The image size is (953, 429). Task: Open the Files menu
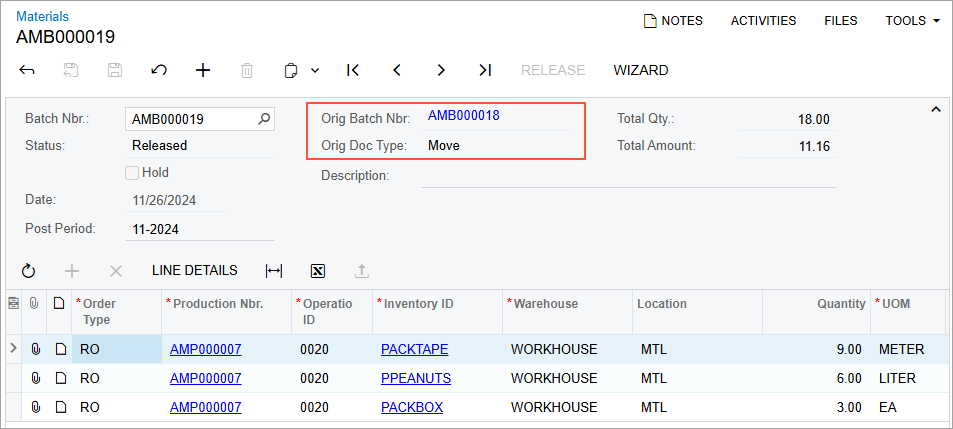(x=840, y=20)
